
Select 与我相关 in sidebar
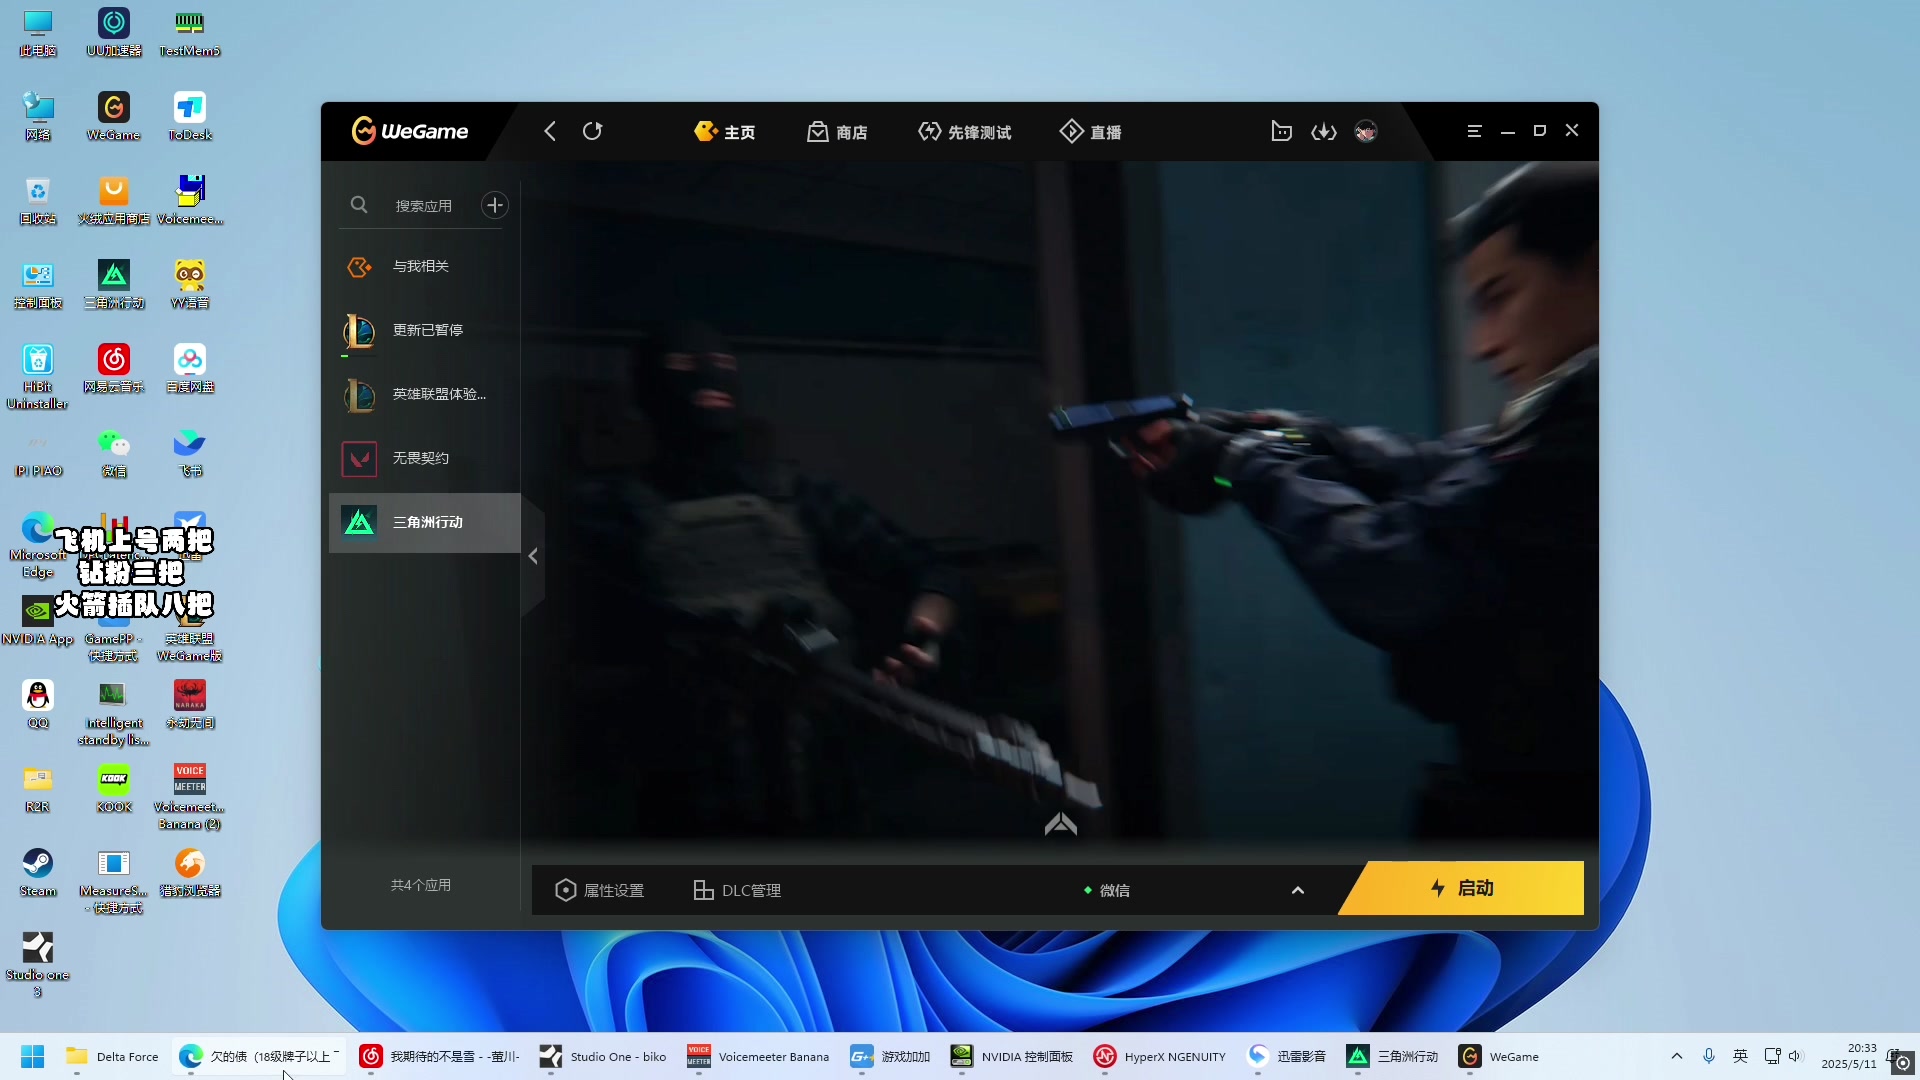(425, 266)
